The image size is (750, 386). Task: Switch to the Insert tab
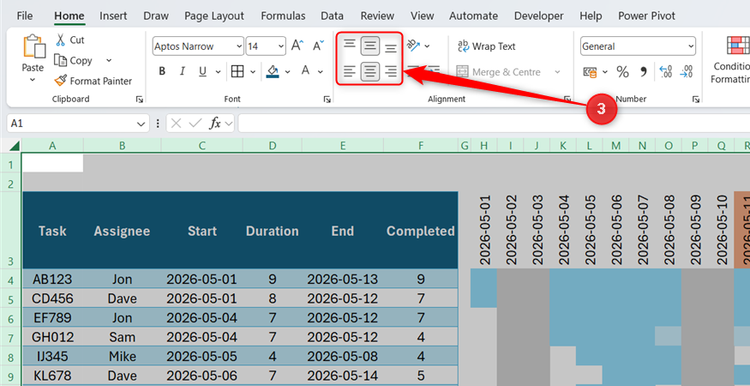[113, 16]
